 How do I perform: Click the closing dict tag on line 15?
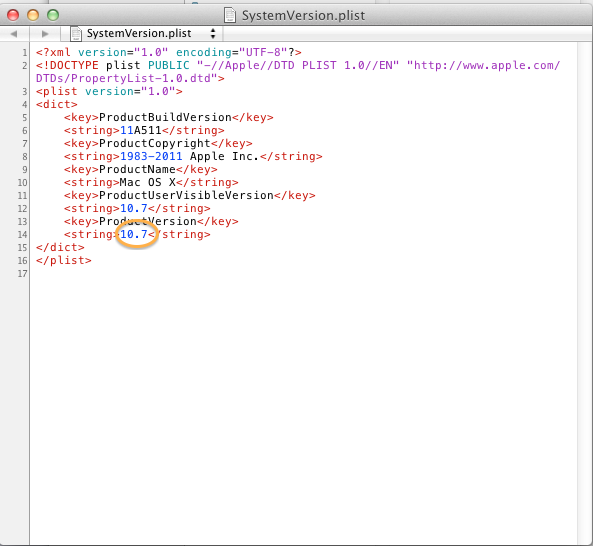pos(60,248)
